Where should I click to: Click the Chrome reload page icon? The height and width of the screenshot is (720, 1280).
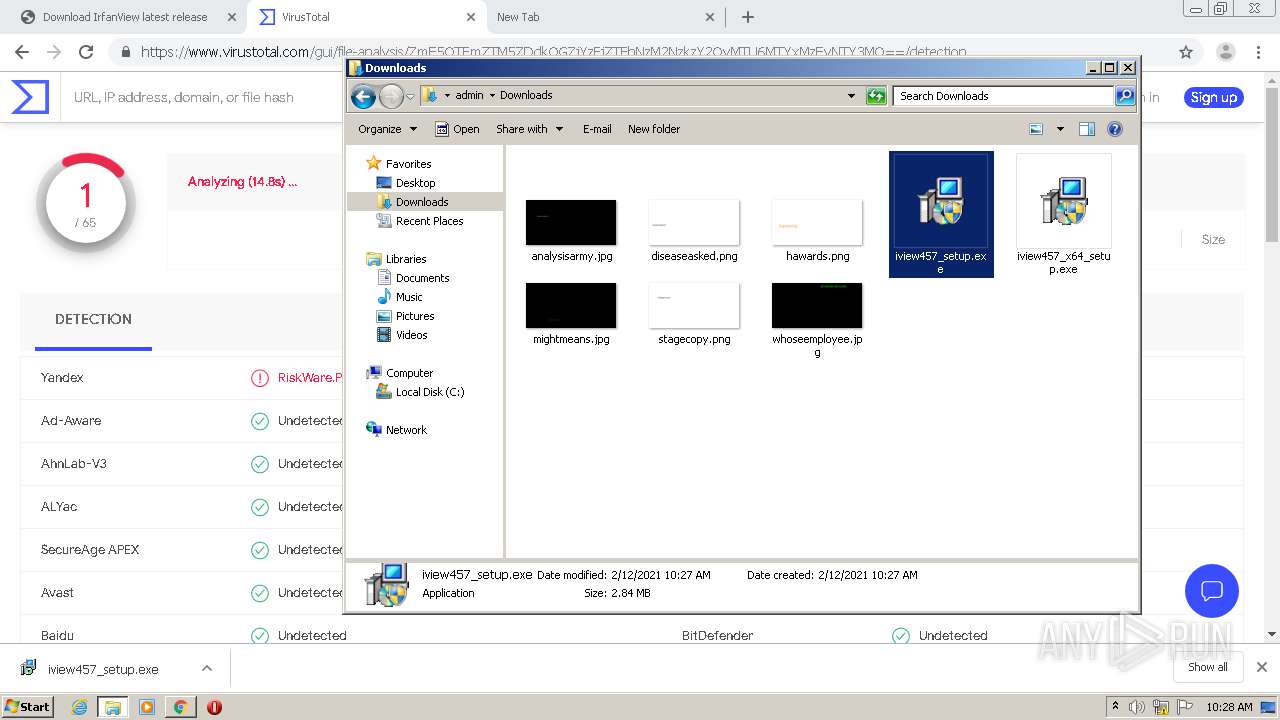coord(86,52)
